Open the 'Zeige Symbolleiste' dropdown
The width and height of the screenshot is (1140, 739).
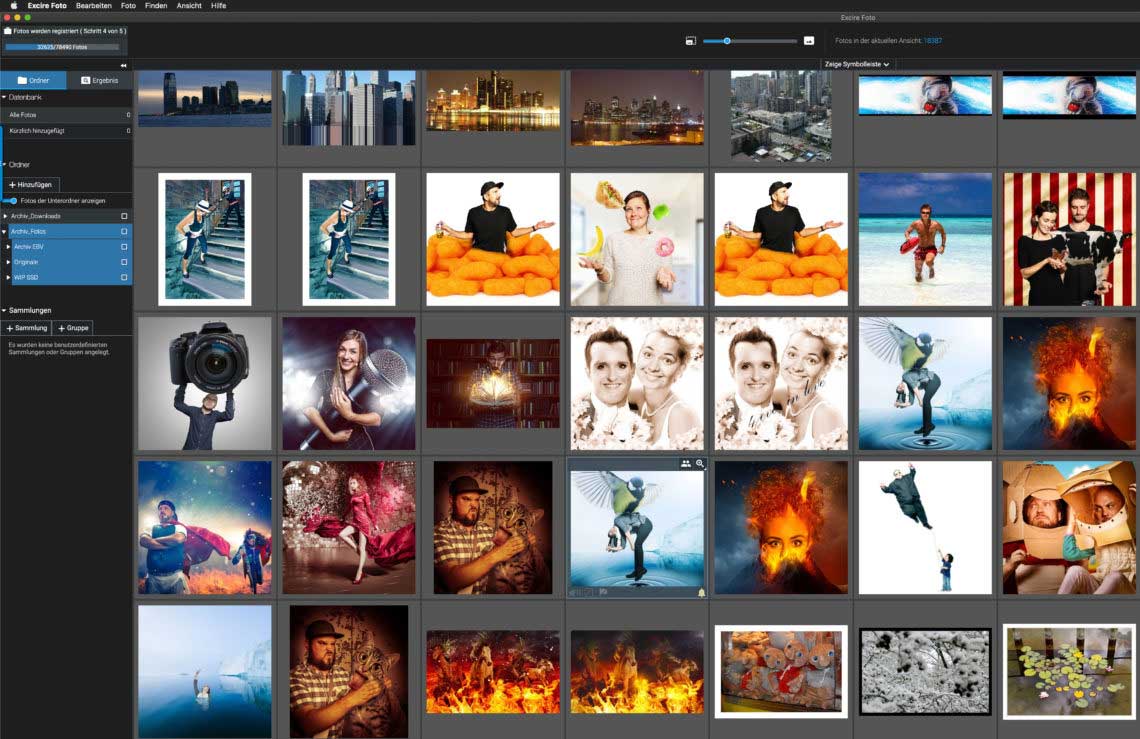(857, 64)
